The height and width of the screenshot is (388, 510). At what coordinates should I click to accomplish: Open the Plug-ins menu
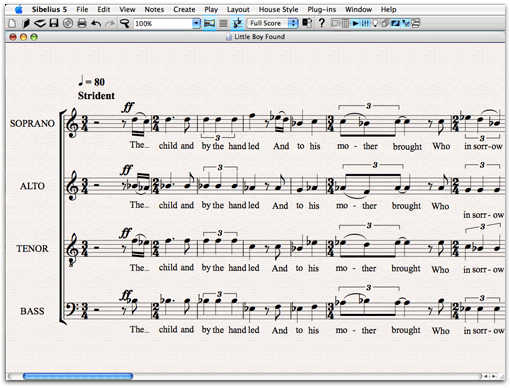pyautogui.click(x=322, y=9)
